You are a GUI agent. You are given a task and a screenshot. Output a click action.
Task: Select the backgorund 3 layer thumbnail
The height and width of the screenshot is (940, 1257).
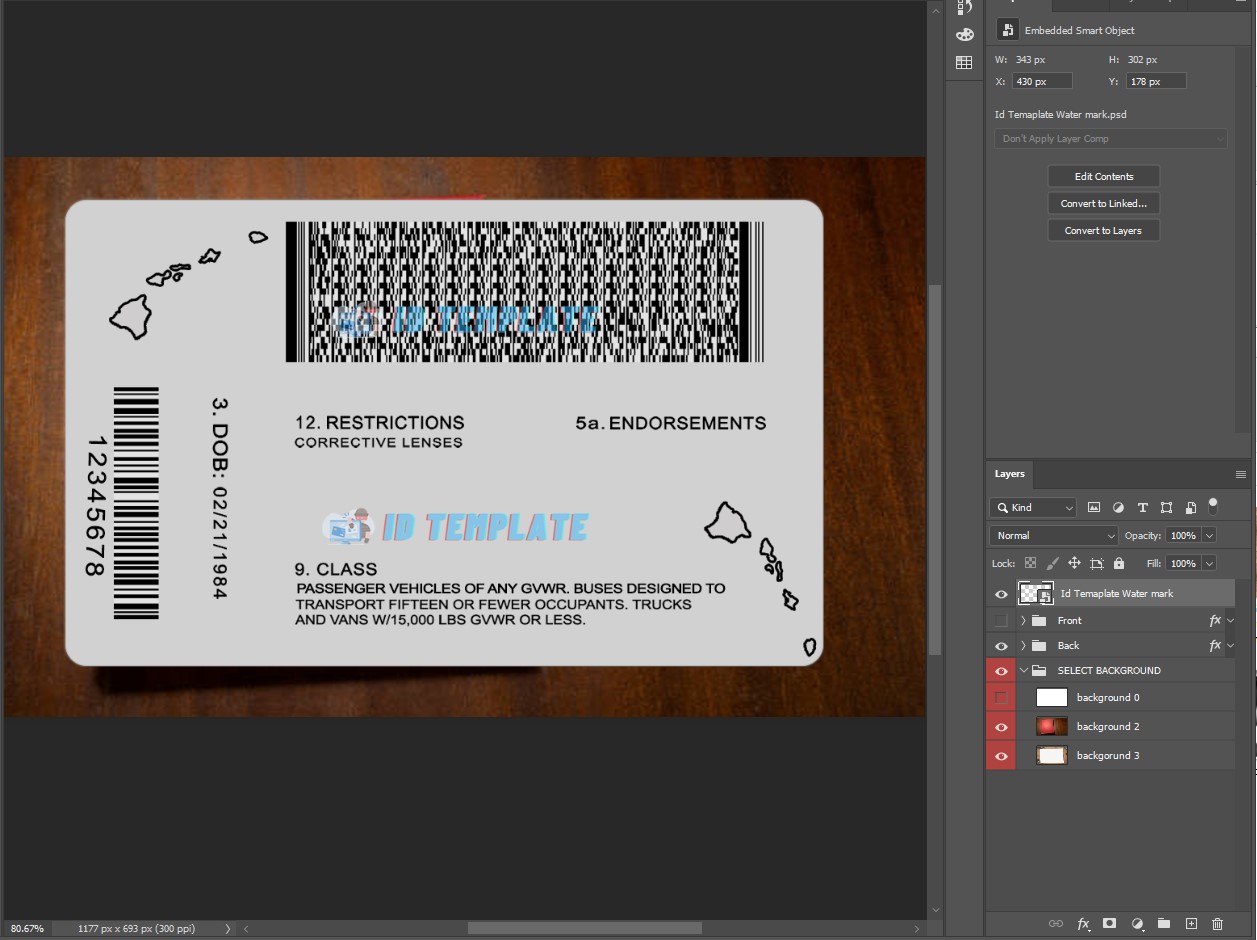pos(1052,756)
